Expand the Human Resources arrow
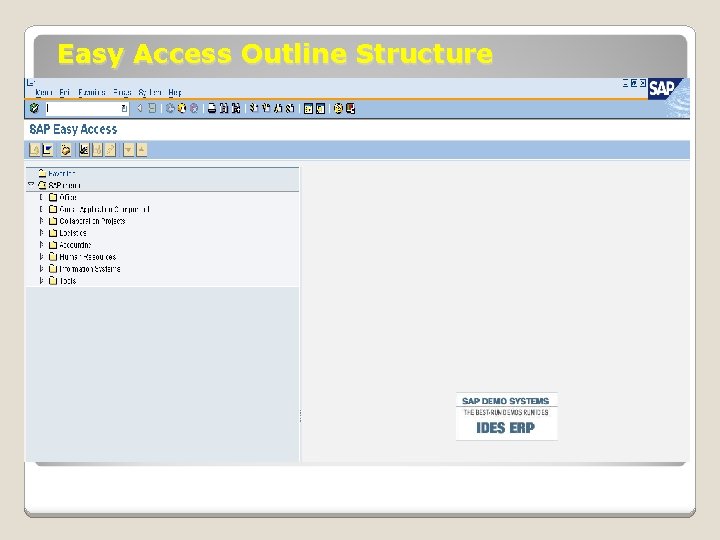720x540 pixels. pyautogui.click(x=41, y=257)
